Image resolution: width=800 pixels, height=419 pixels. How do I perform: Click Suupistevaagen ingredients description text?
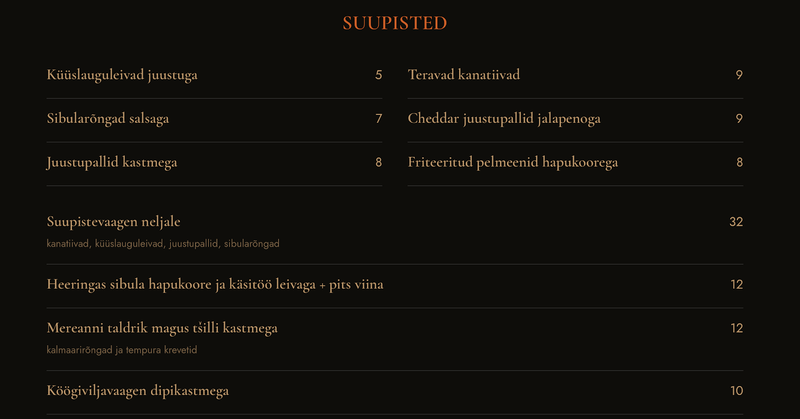163,243
